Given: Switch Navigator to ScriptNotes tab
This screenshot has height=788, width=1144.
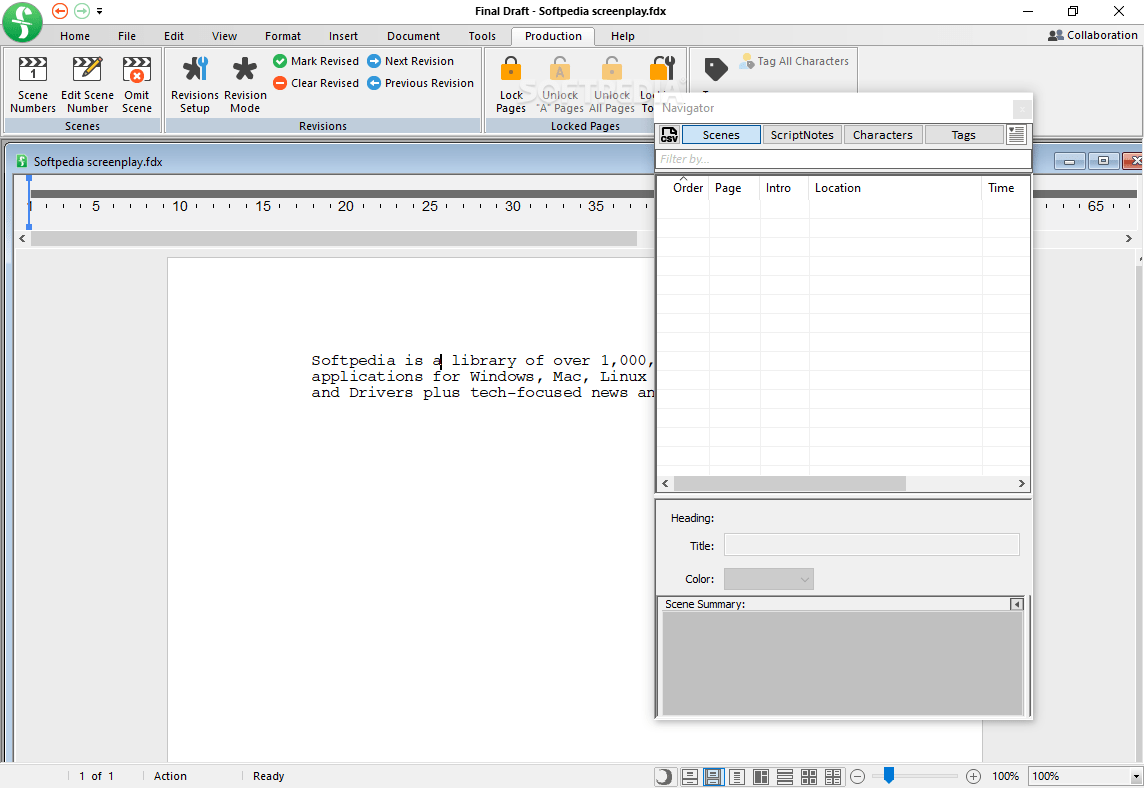Looking at the screenshot, I should tap(802, 135).
